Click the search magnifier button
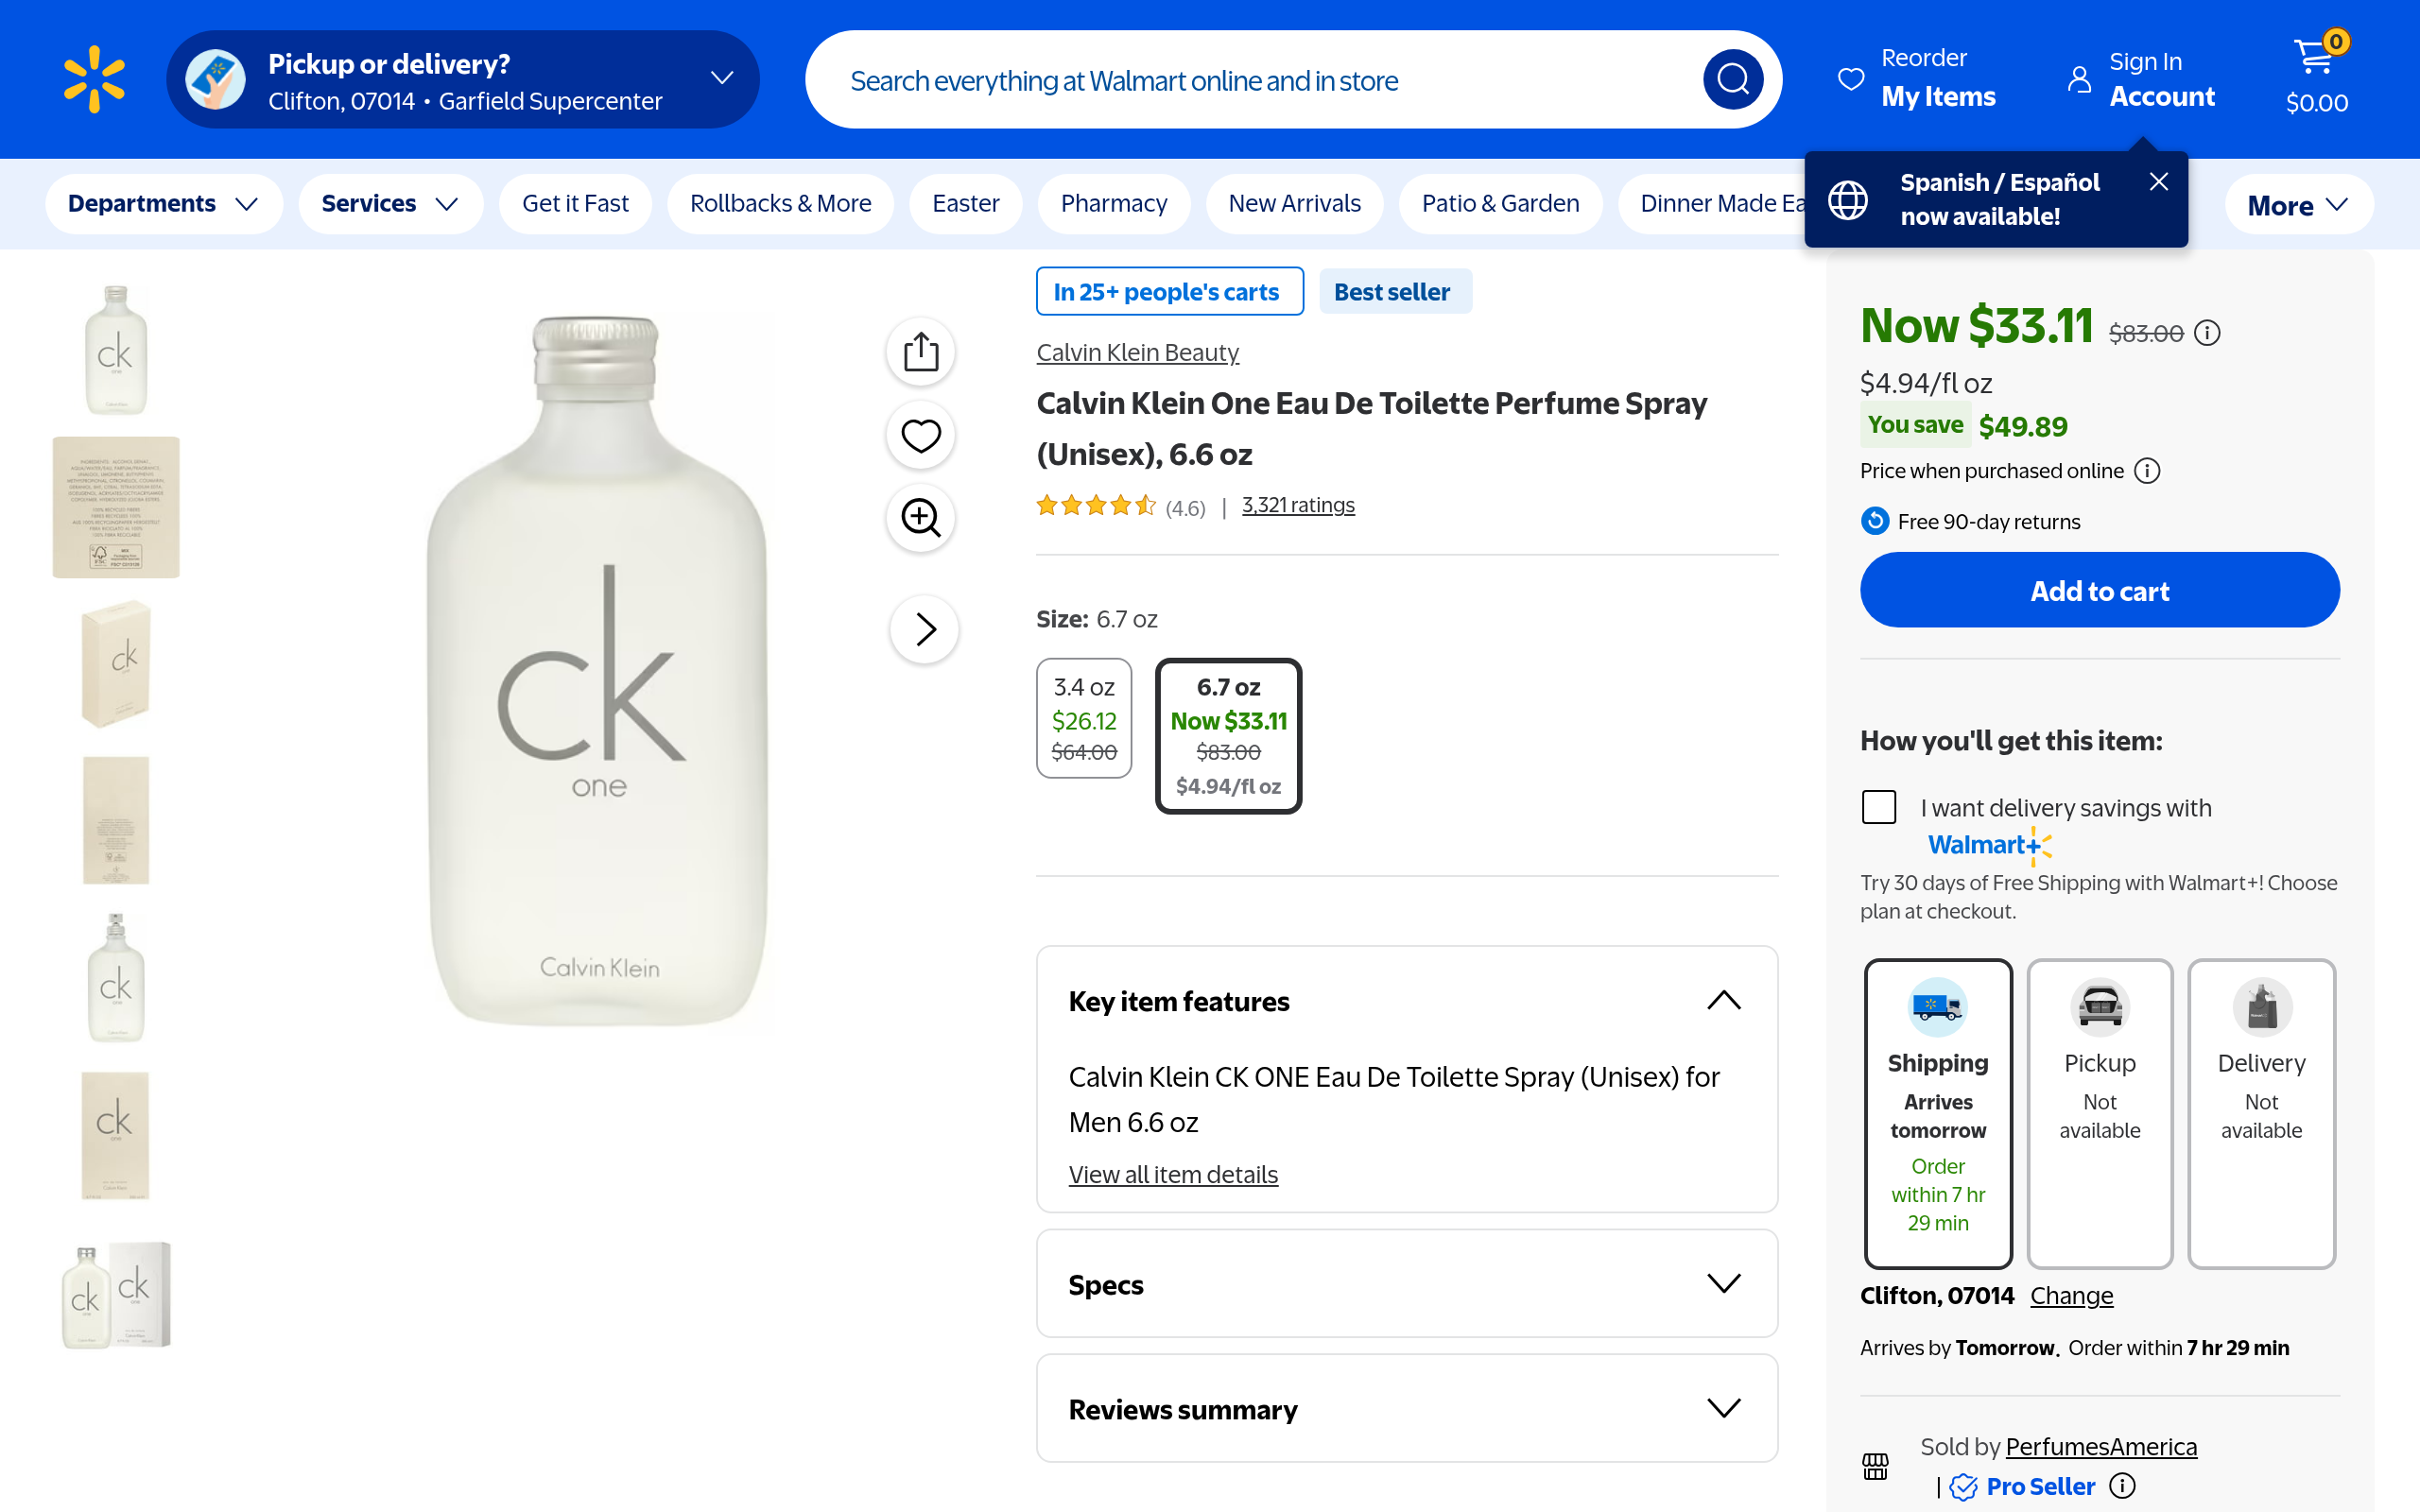This screenshot has width=2420, height=1512. coord(1732,79)
